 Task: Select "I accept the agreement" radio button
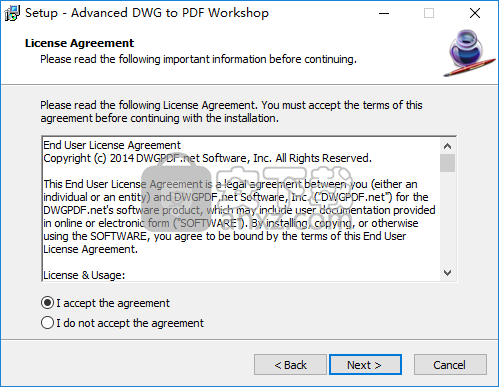tap(47, 303)
